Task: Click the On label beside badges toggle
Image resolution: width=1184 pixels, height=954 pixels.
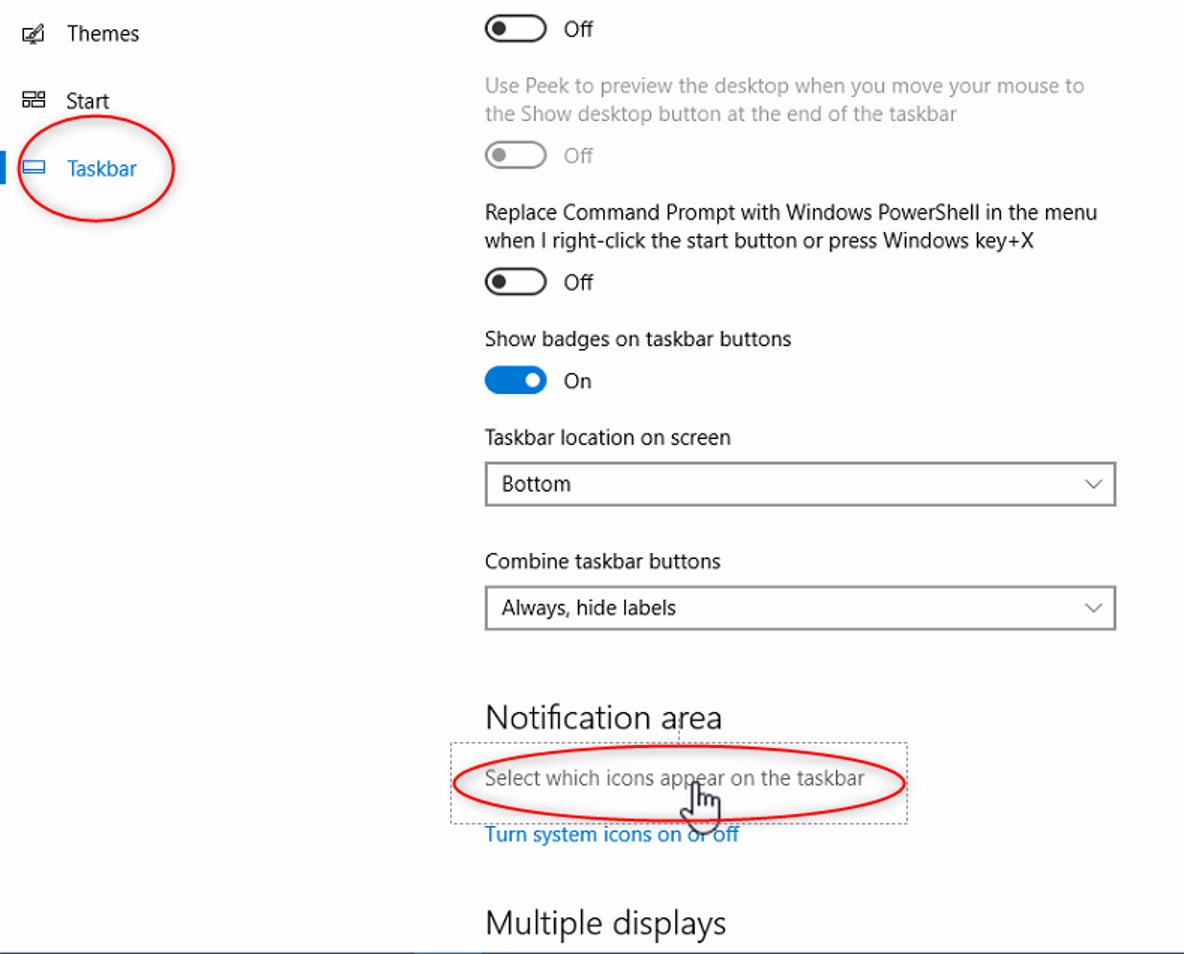Action: 578,381
